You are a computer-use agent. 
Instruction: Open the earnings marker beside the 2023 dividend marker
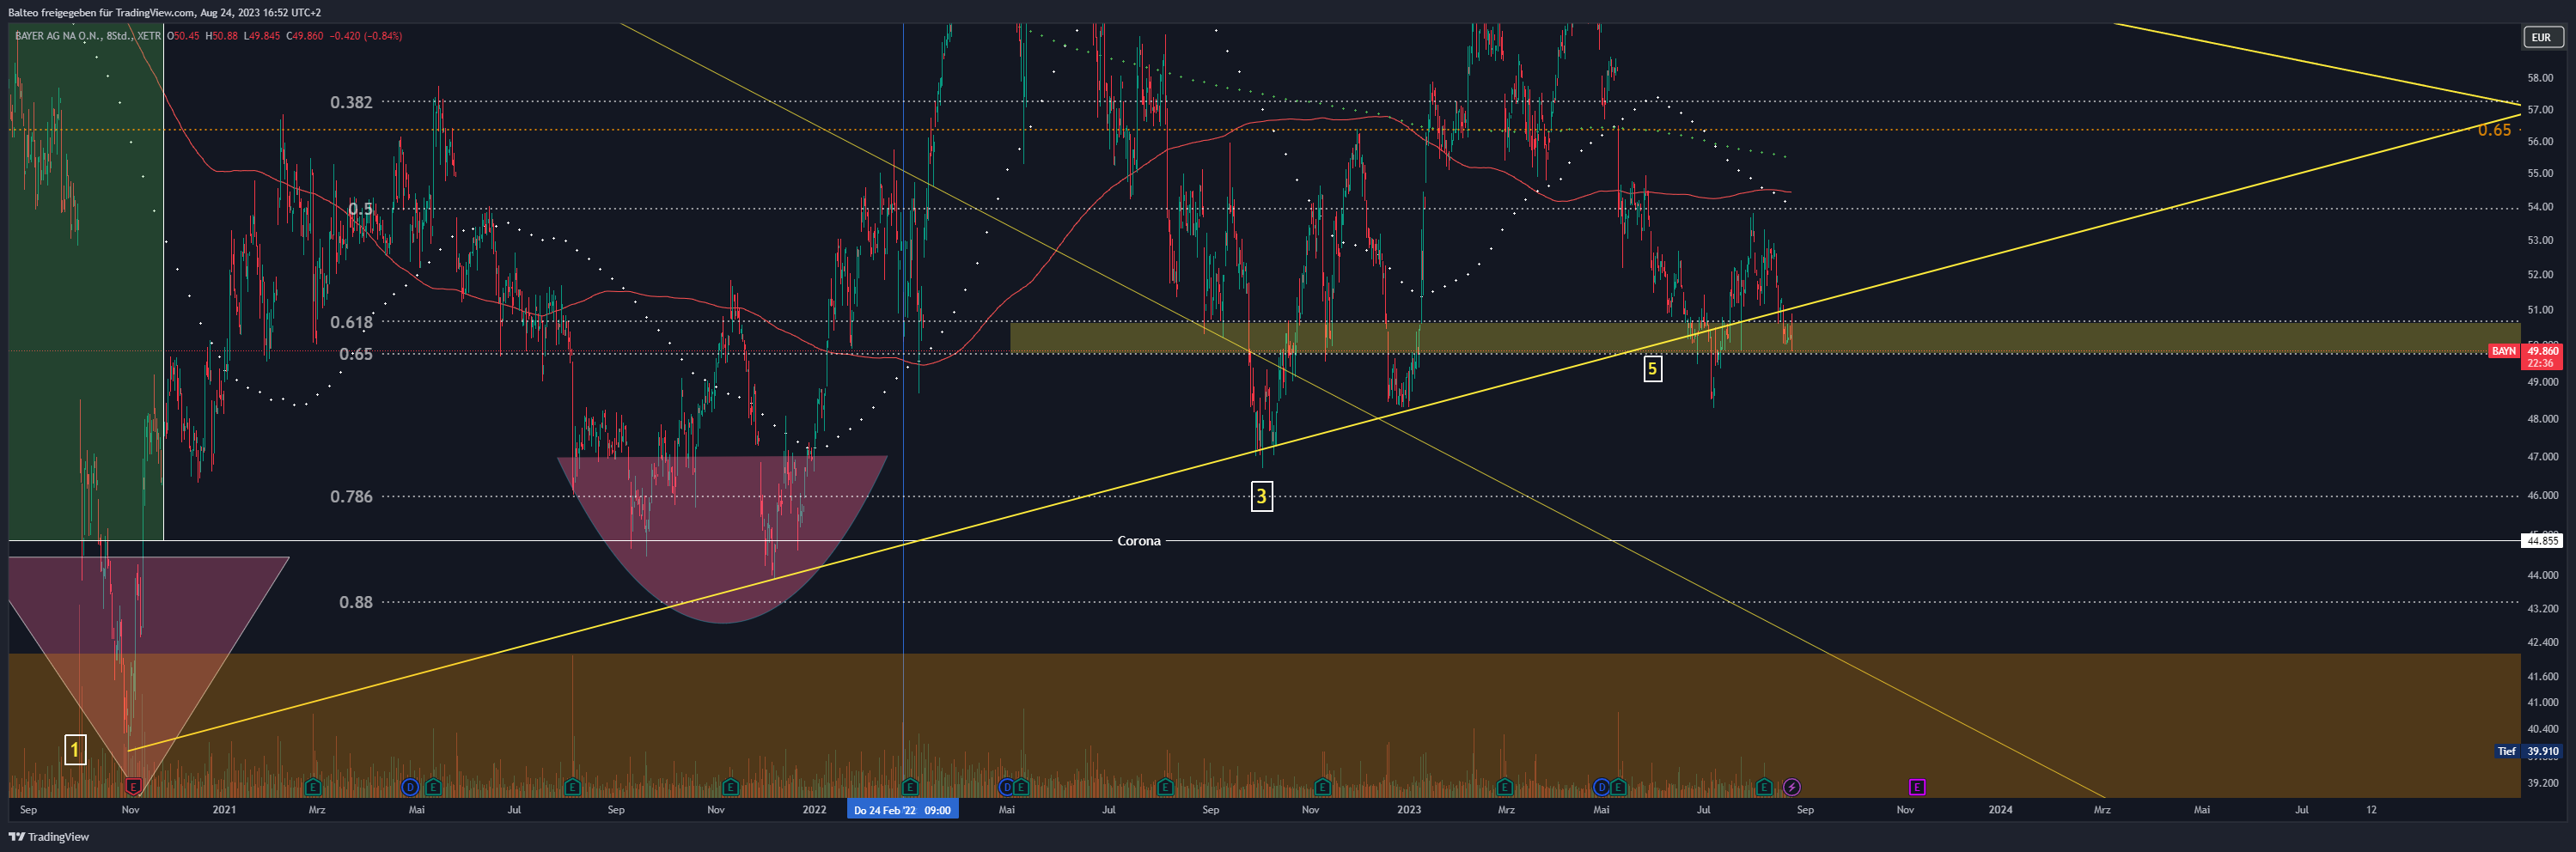pos(1618,787)
